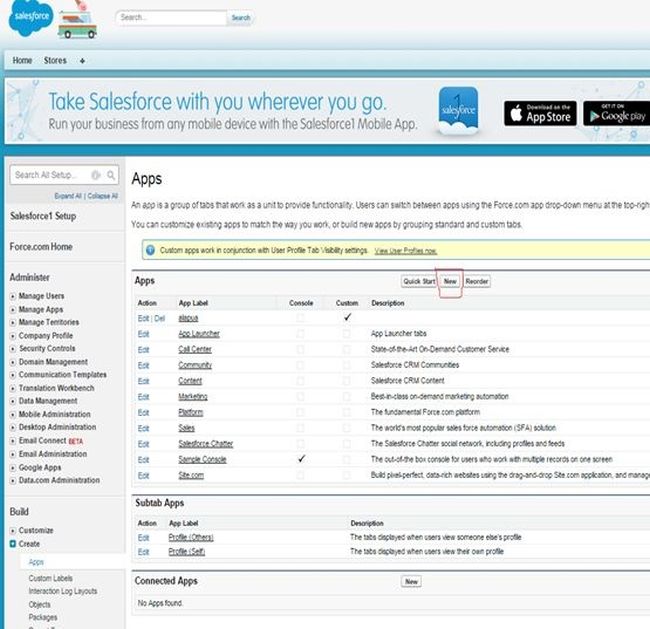The image size is (650, 629).
Task: Open Email Connect BETA in sidebar
Action: 51,441
